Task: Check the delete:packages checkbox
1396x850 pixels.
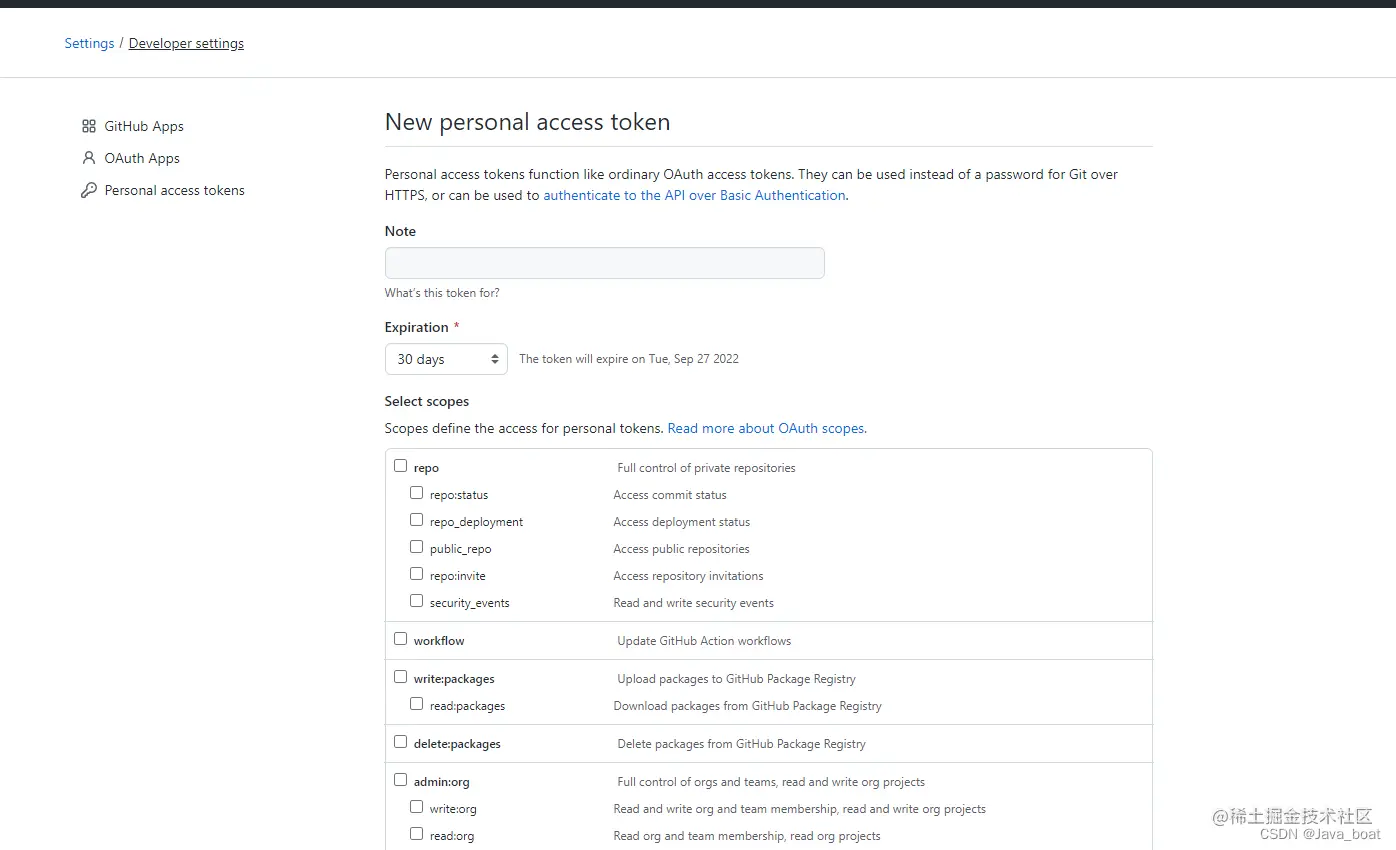Action: click(x=401, y=742)
